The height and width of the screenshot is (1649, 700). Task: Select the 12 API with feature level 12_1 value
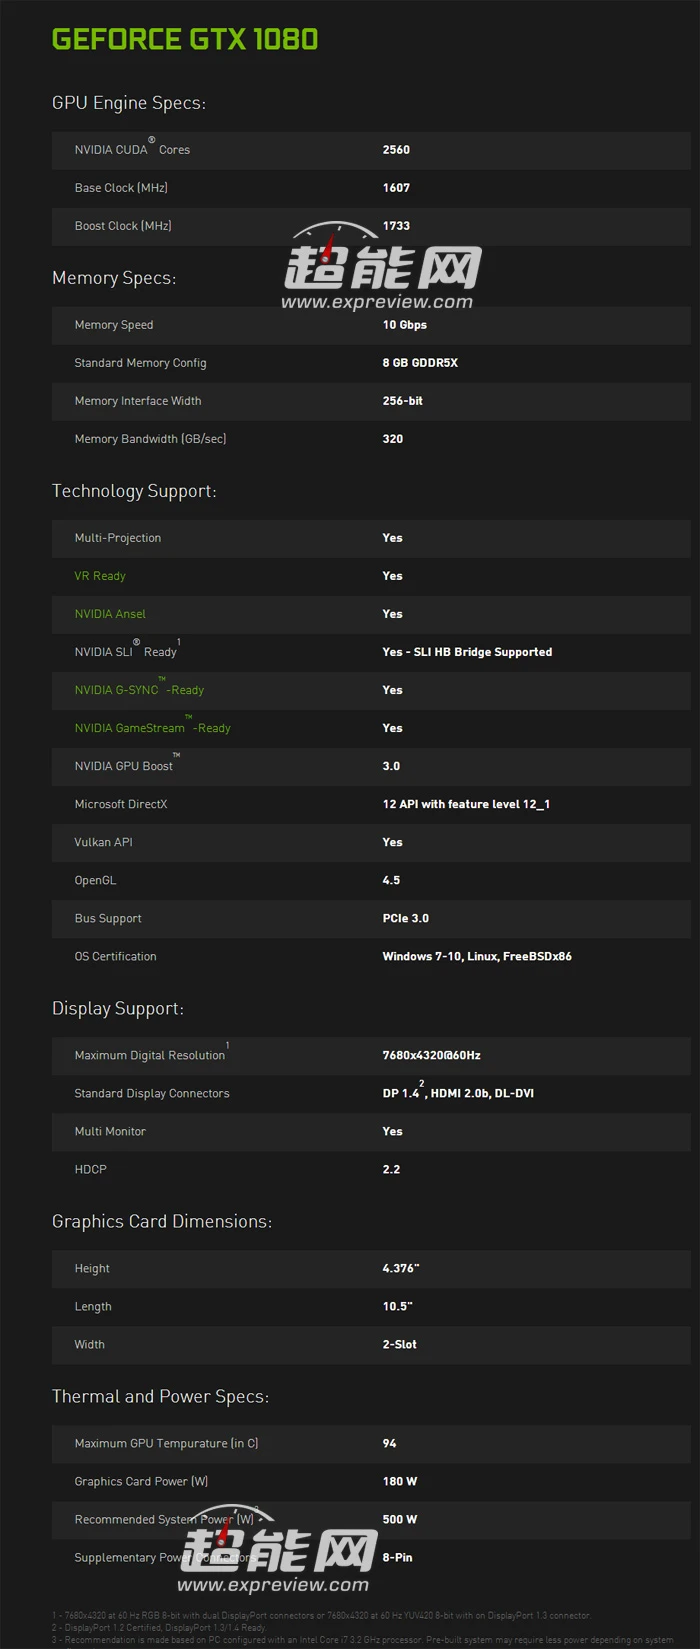point(466,804)
